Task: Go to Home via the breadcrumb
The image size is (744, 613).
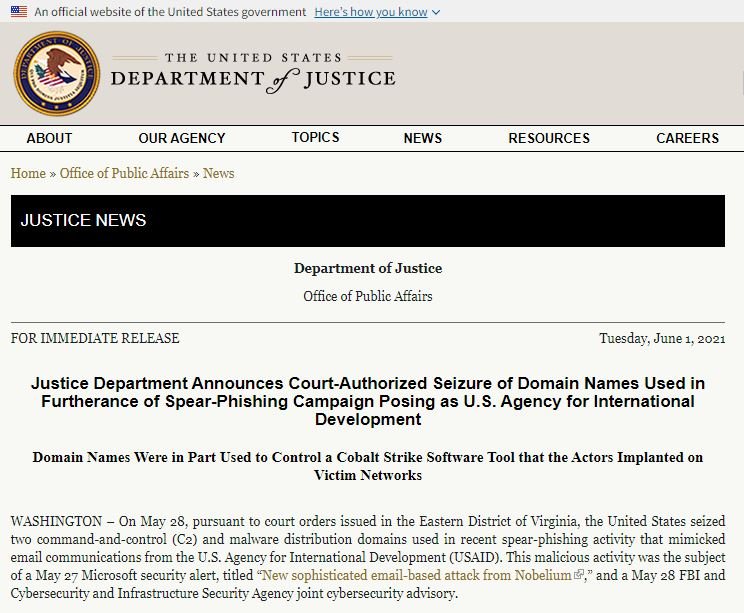Action: tap(28, 173)
